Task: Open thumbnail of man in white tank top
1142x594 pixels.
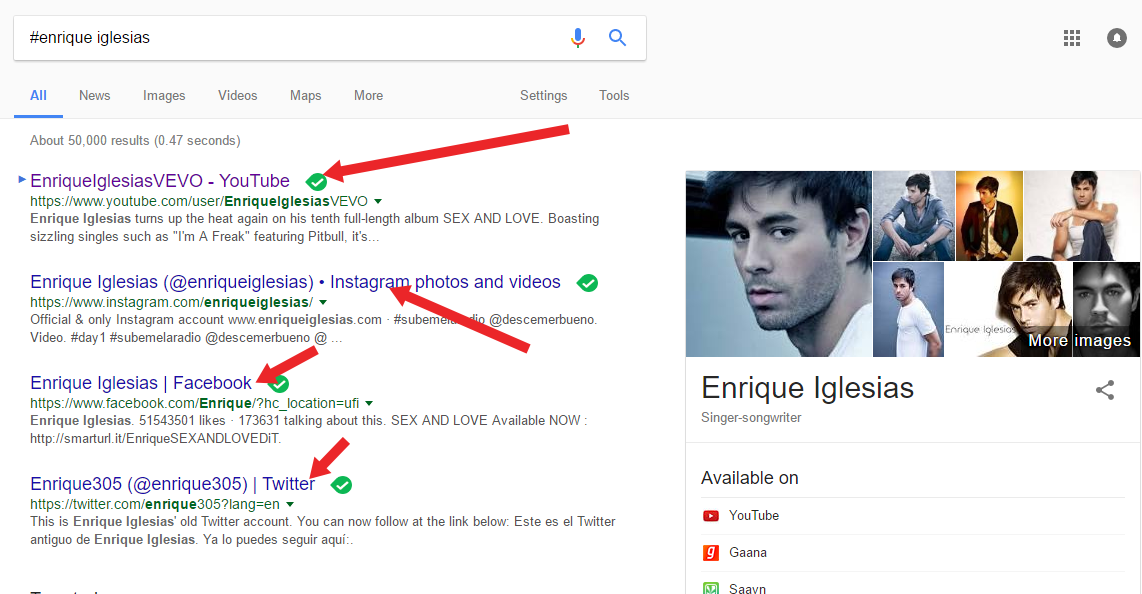Action: coord(1082,215)
